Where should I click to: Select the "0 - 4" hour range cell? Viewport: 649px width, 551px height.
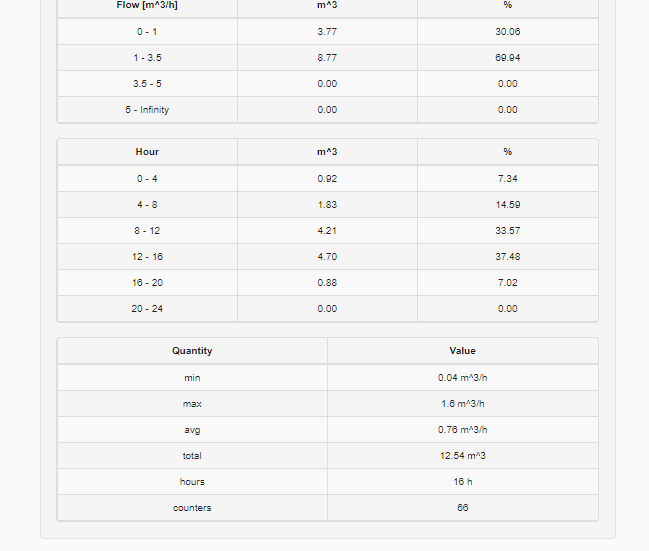tap(147, 179)
